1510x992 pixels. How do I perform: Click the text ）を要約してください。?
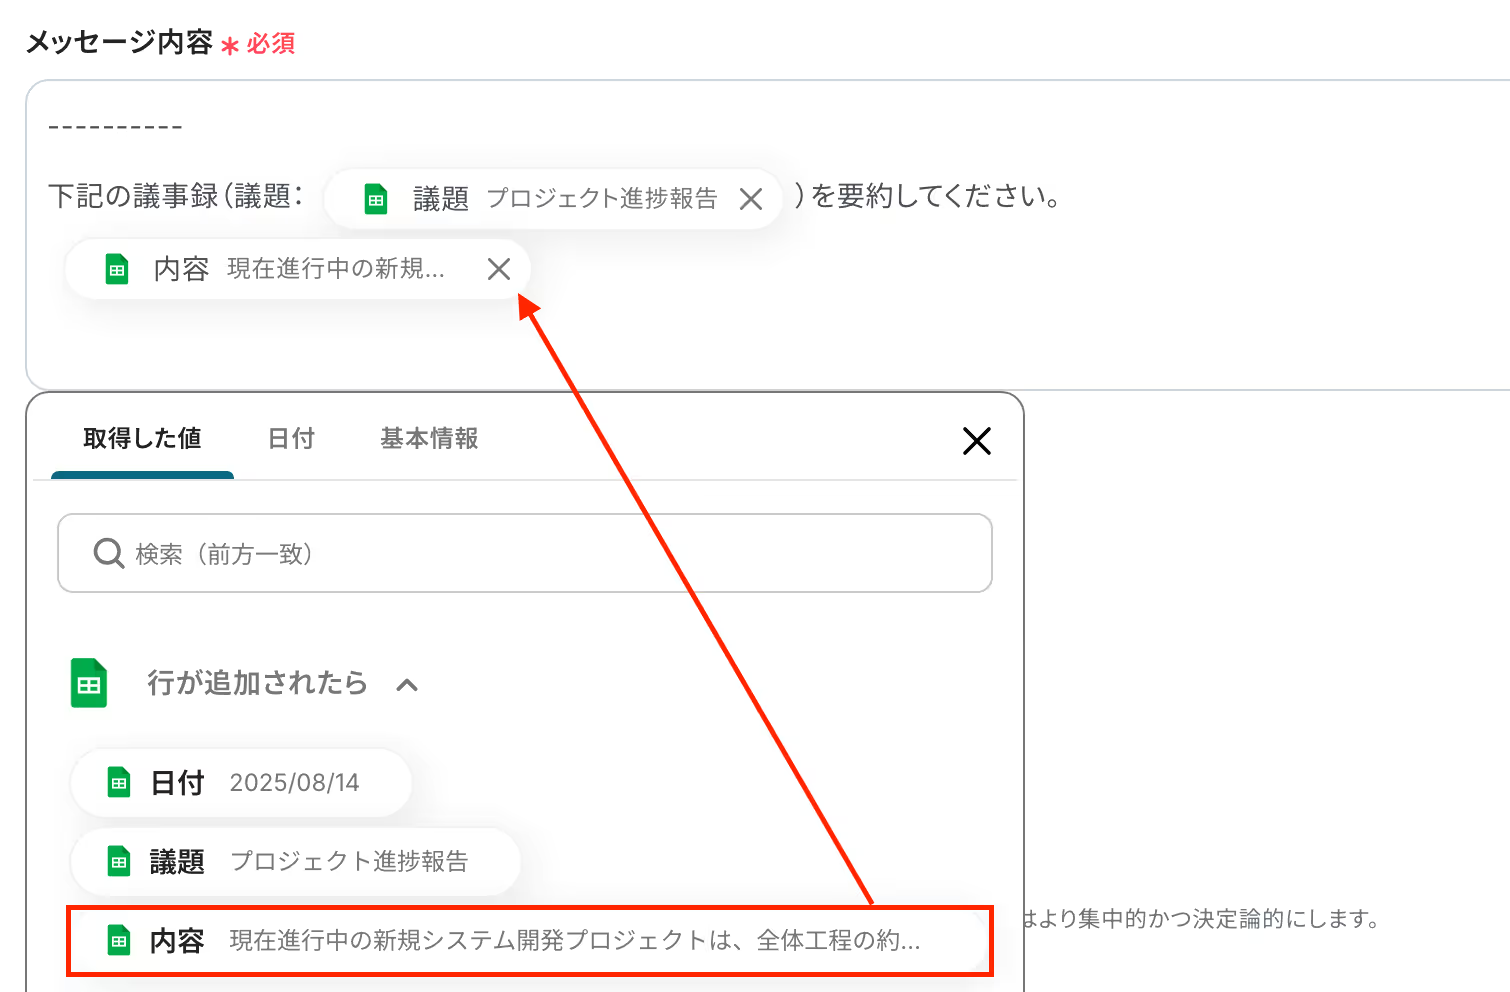(x=927, y=196)
